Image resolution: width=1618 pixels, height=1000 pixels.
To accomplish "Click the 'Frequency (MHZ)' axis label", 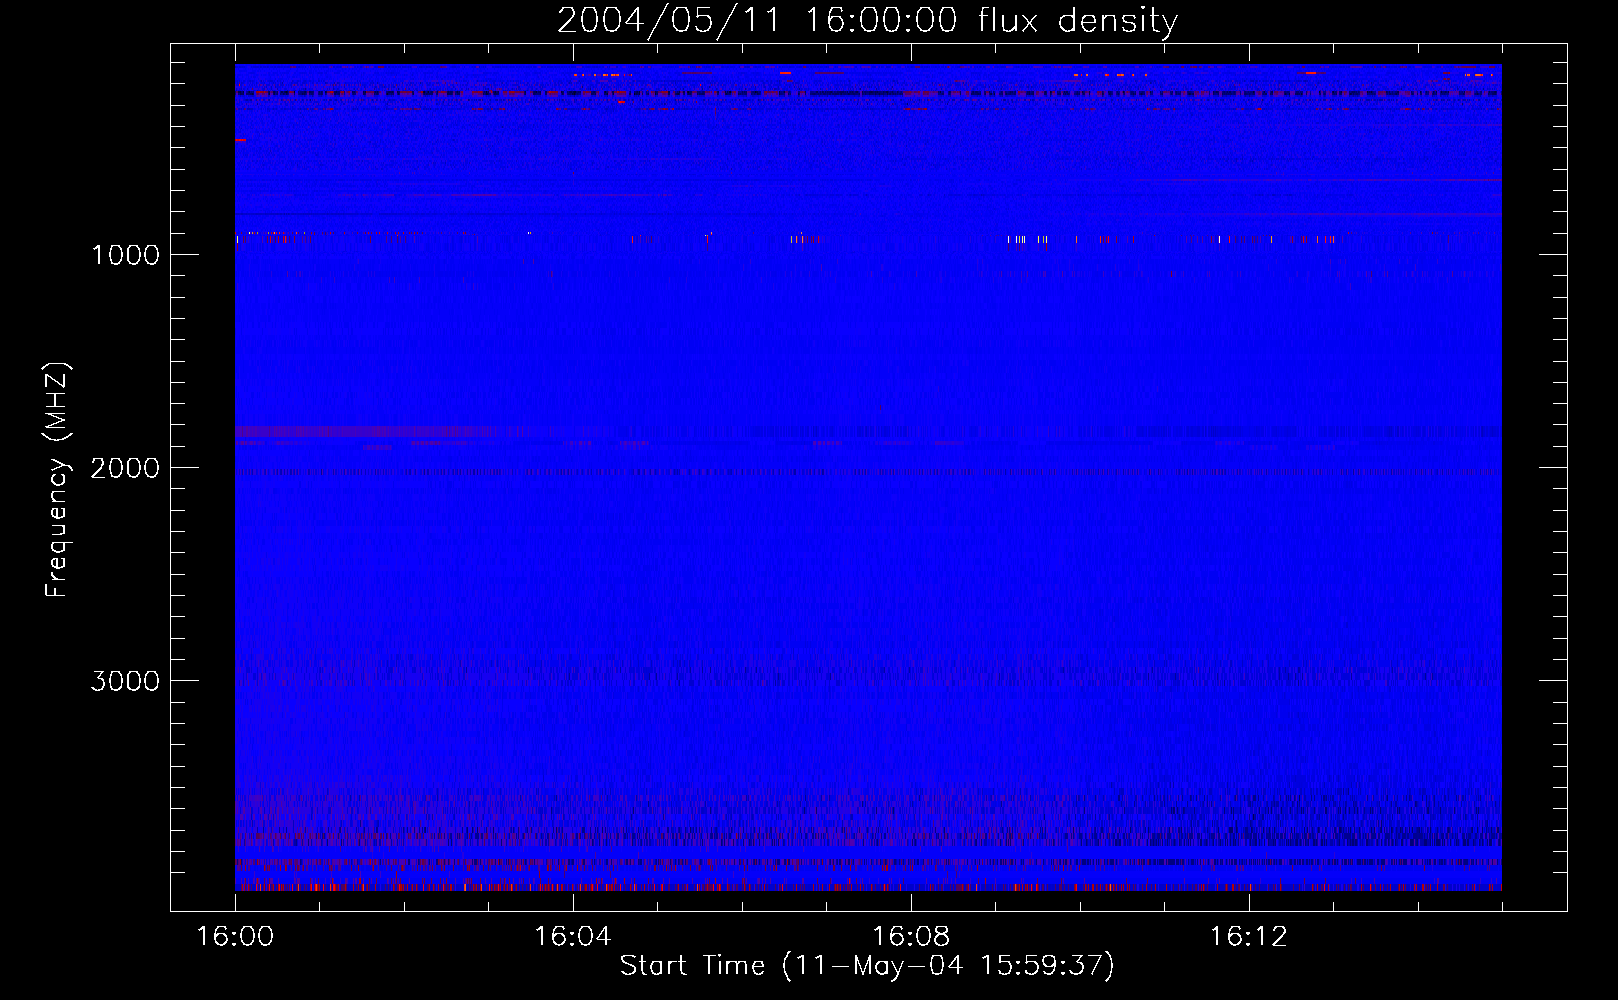I will [x=57, y=480].
